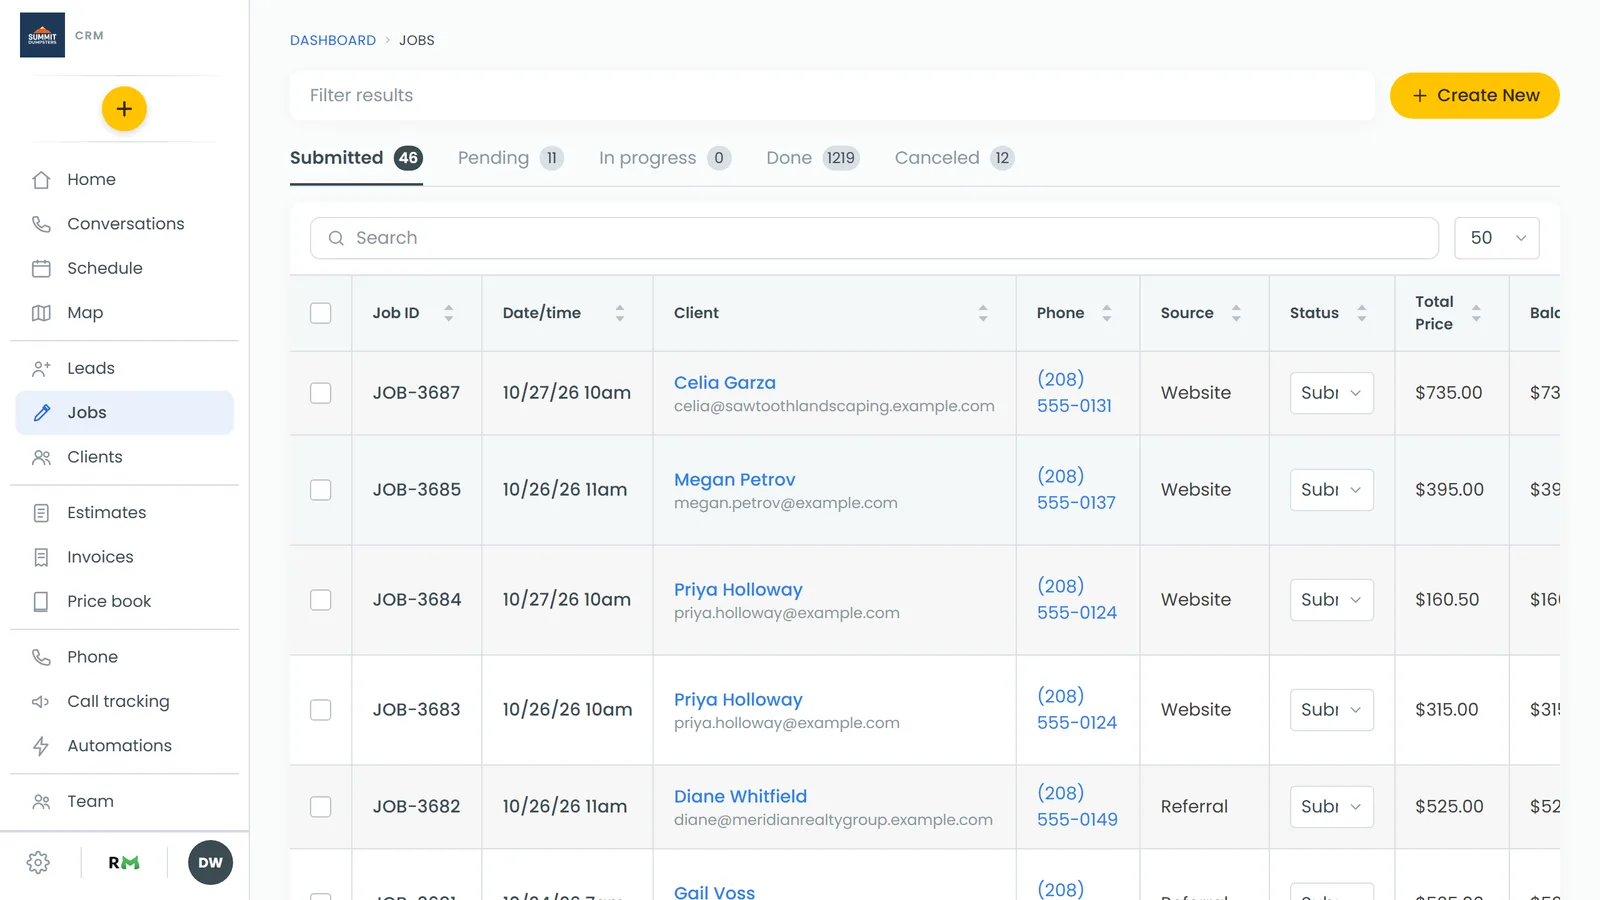Image resolution: width=1600 pixels, height=900 pixels.
Task: Click into the Filter results field
Action: pos(832,96)
